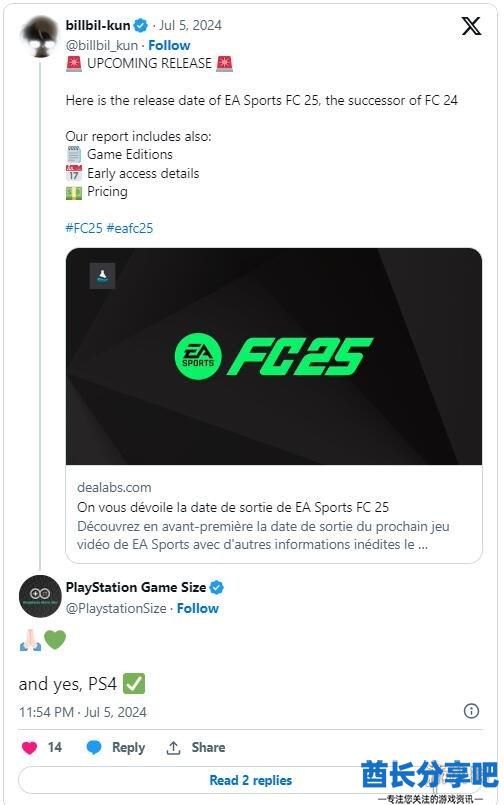The width and height of the screenshot is (504, 805).
Task: Click the blue reply bubble icon
Action: coord(94,748)
